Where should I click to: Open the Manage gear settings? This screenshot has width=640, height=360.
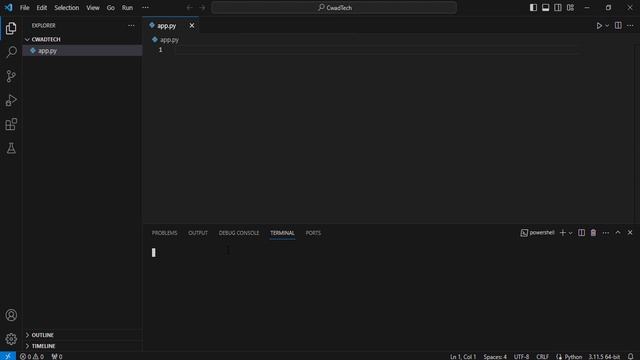(x=11, y=339)
